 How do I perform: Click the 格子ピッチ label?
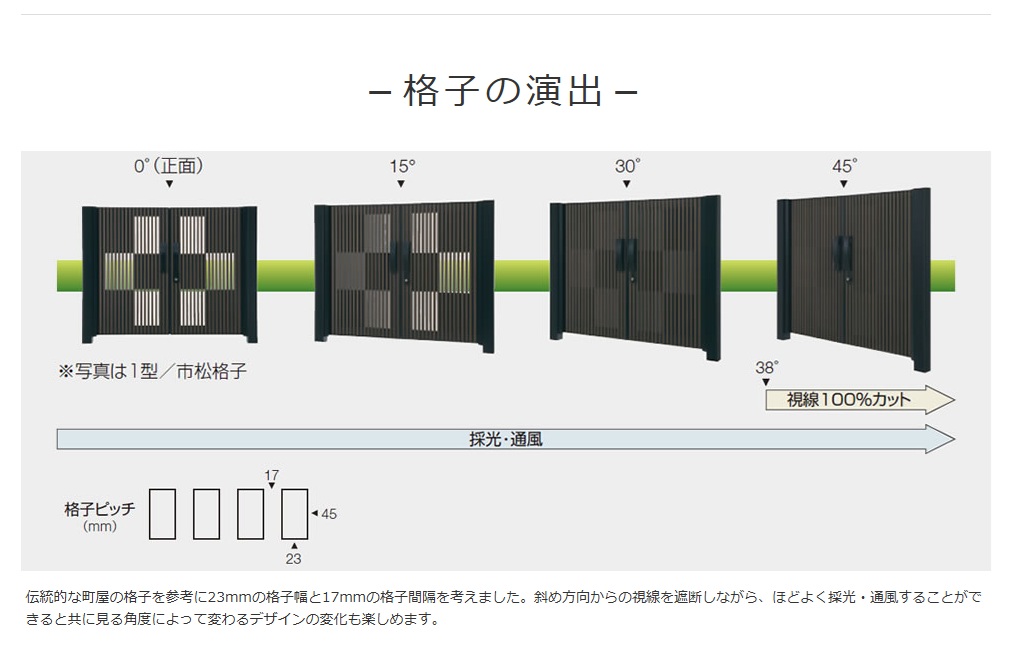coord(100,509)
